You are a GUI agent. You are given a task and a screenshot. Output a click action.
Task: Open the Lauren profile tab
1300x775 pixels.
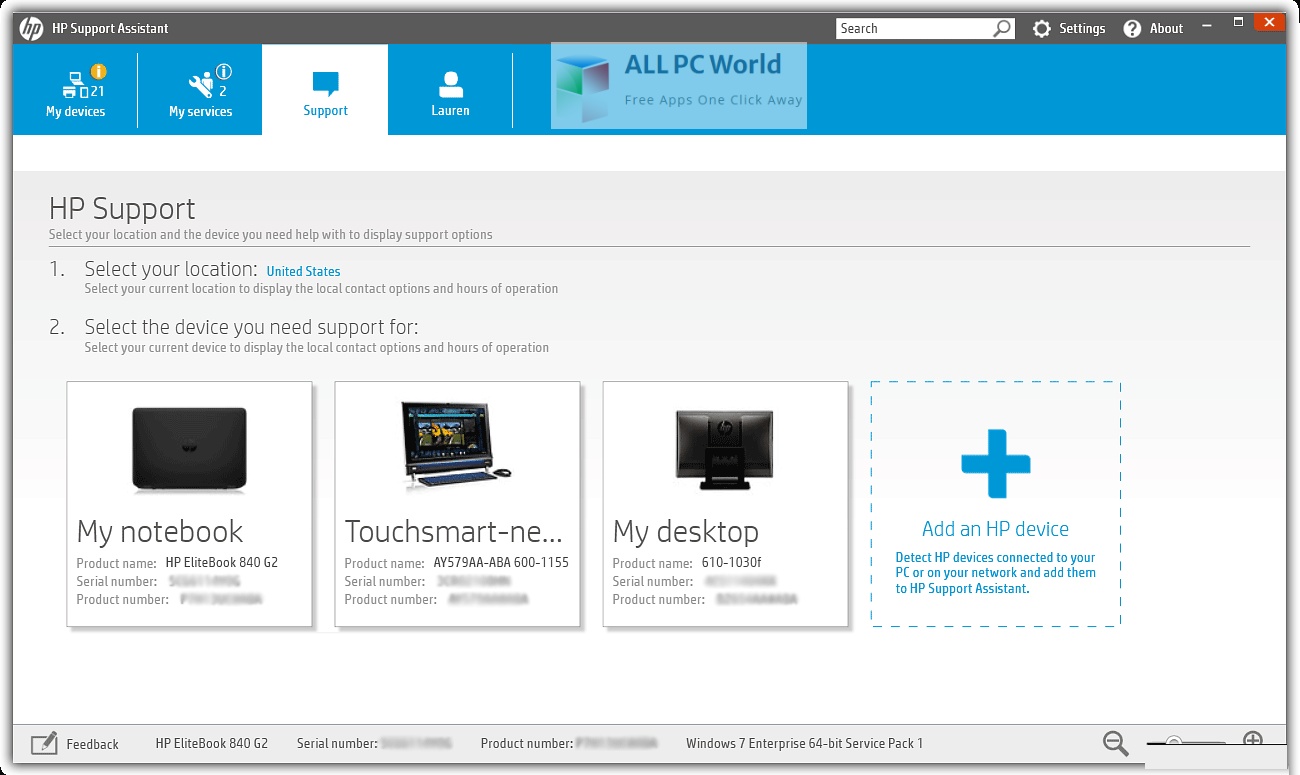pos(450,90)
